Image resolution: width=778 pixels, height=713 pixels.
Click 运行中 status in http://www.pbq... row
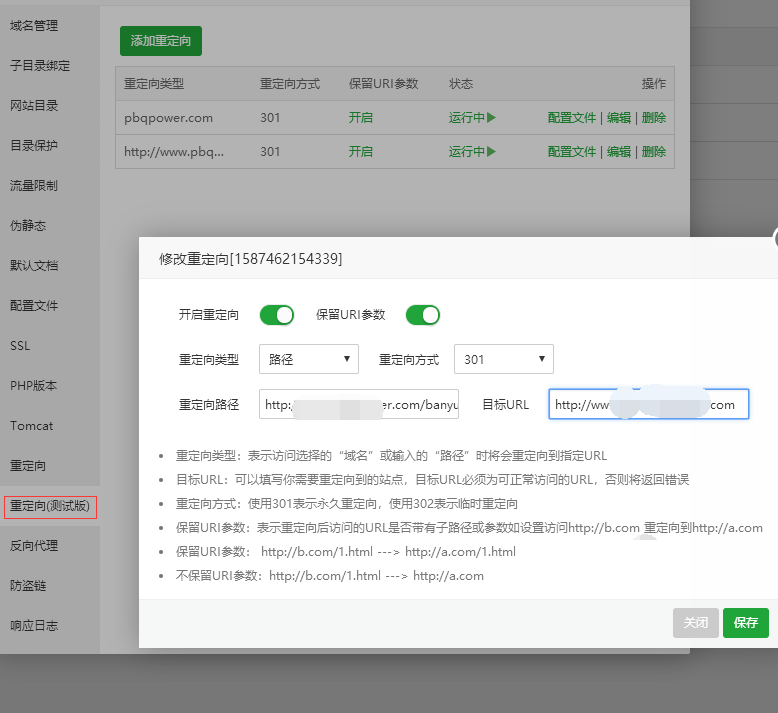pyautogui.click(x=472, y=151)
